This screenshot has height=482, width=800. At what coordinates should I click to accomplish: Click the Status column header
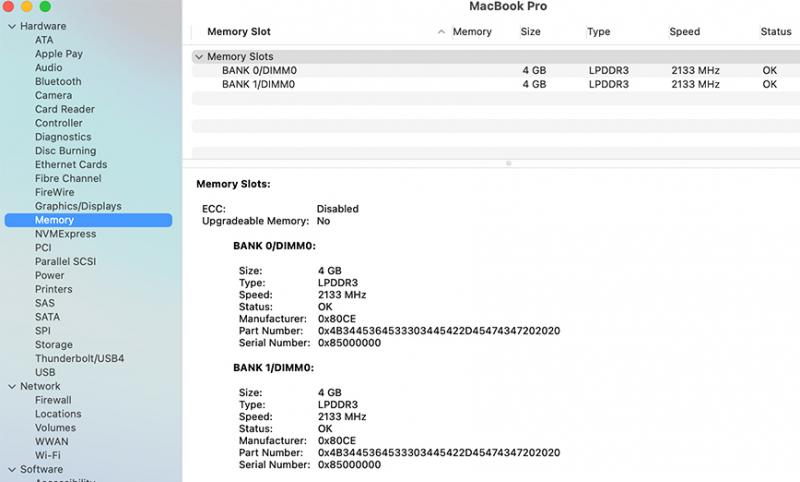pos(775,32)
